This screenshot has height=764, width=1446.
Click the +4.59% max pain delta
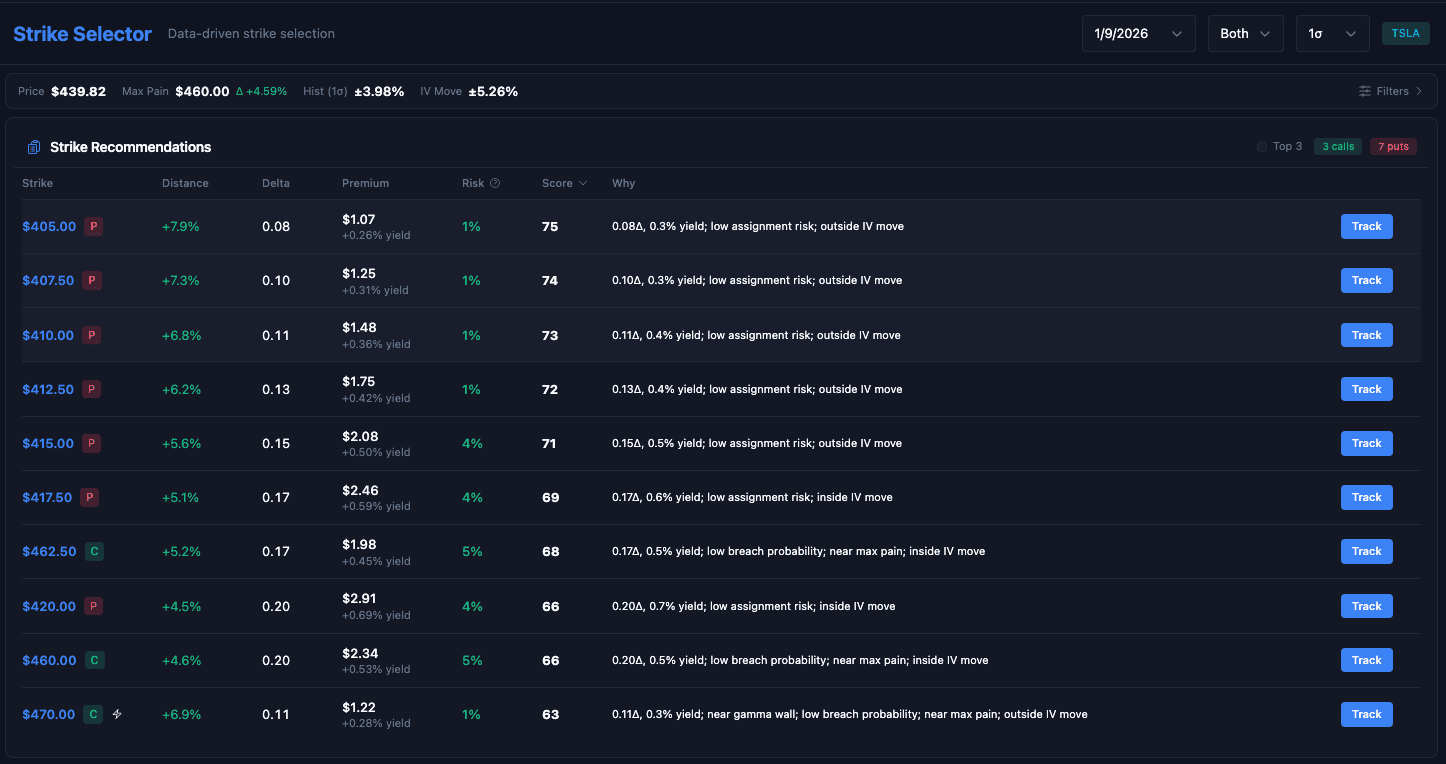click(262, 91)
